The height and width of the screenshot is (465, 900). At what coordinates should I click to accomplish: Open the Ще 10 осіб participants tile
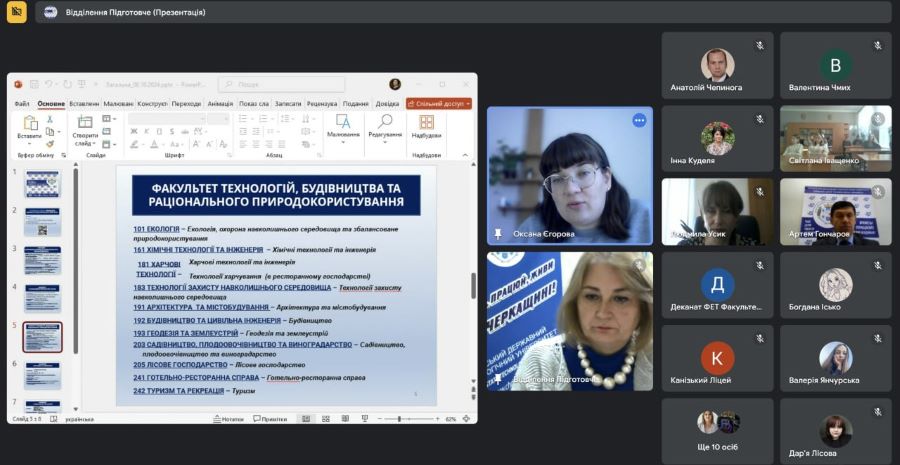[x=717, y=432]
